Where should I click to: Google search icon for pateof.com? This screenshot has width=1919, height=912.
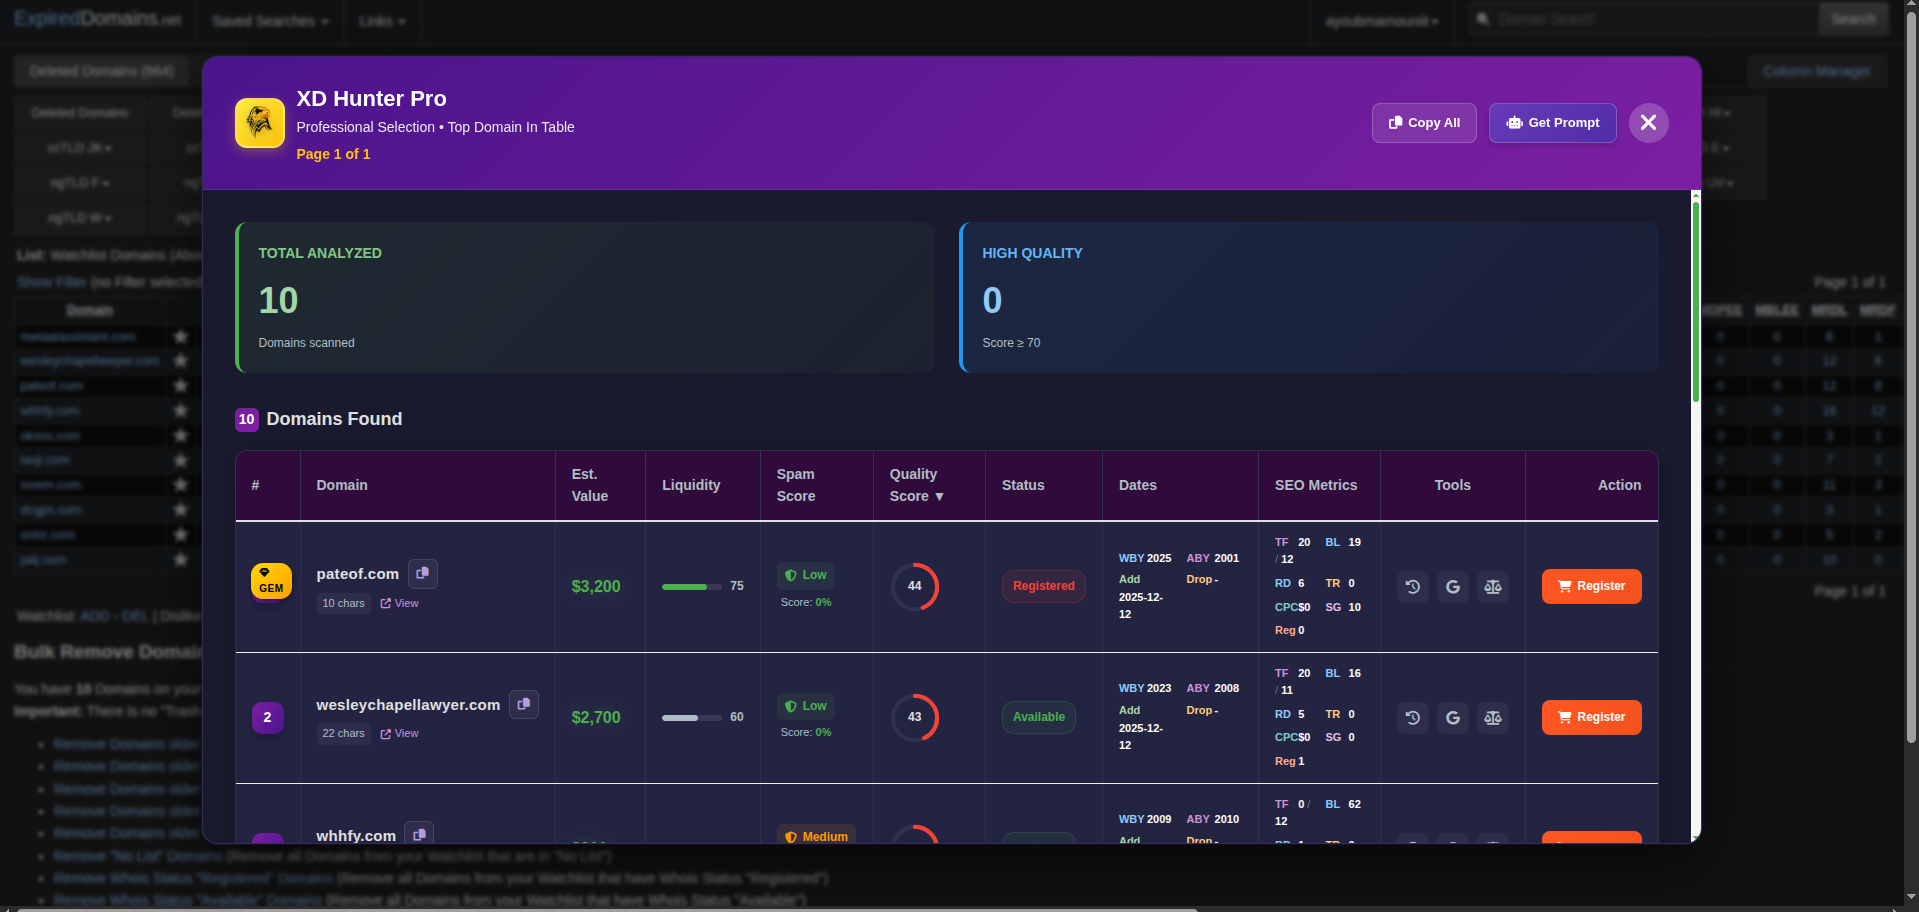coord(1452,587)
